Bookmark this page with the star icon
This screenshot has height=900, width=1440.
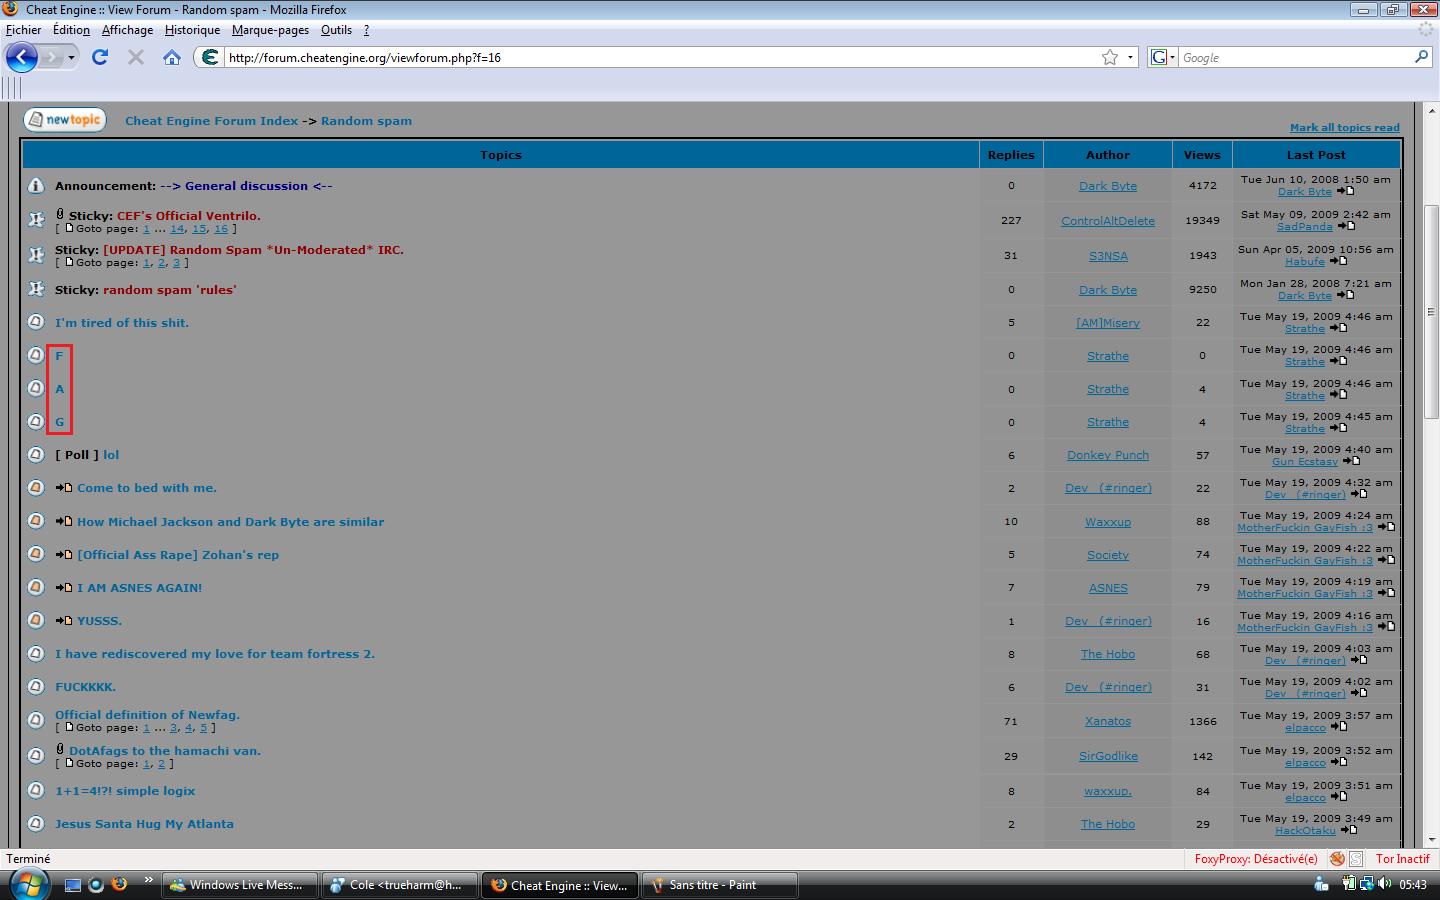click(x=1110, y=57)
